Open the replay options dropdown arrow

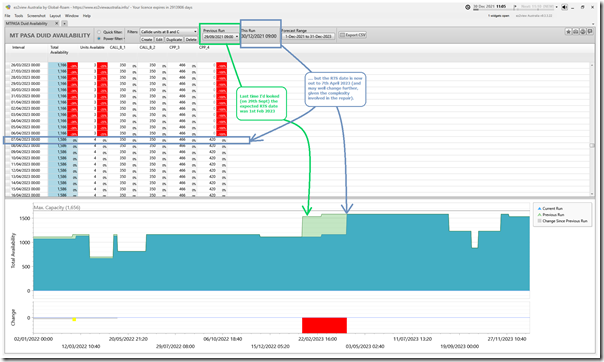pyautogui.click(x=556, y=7)
